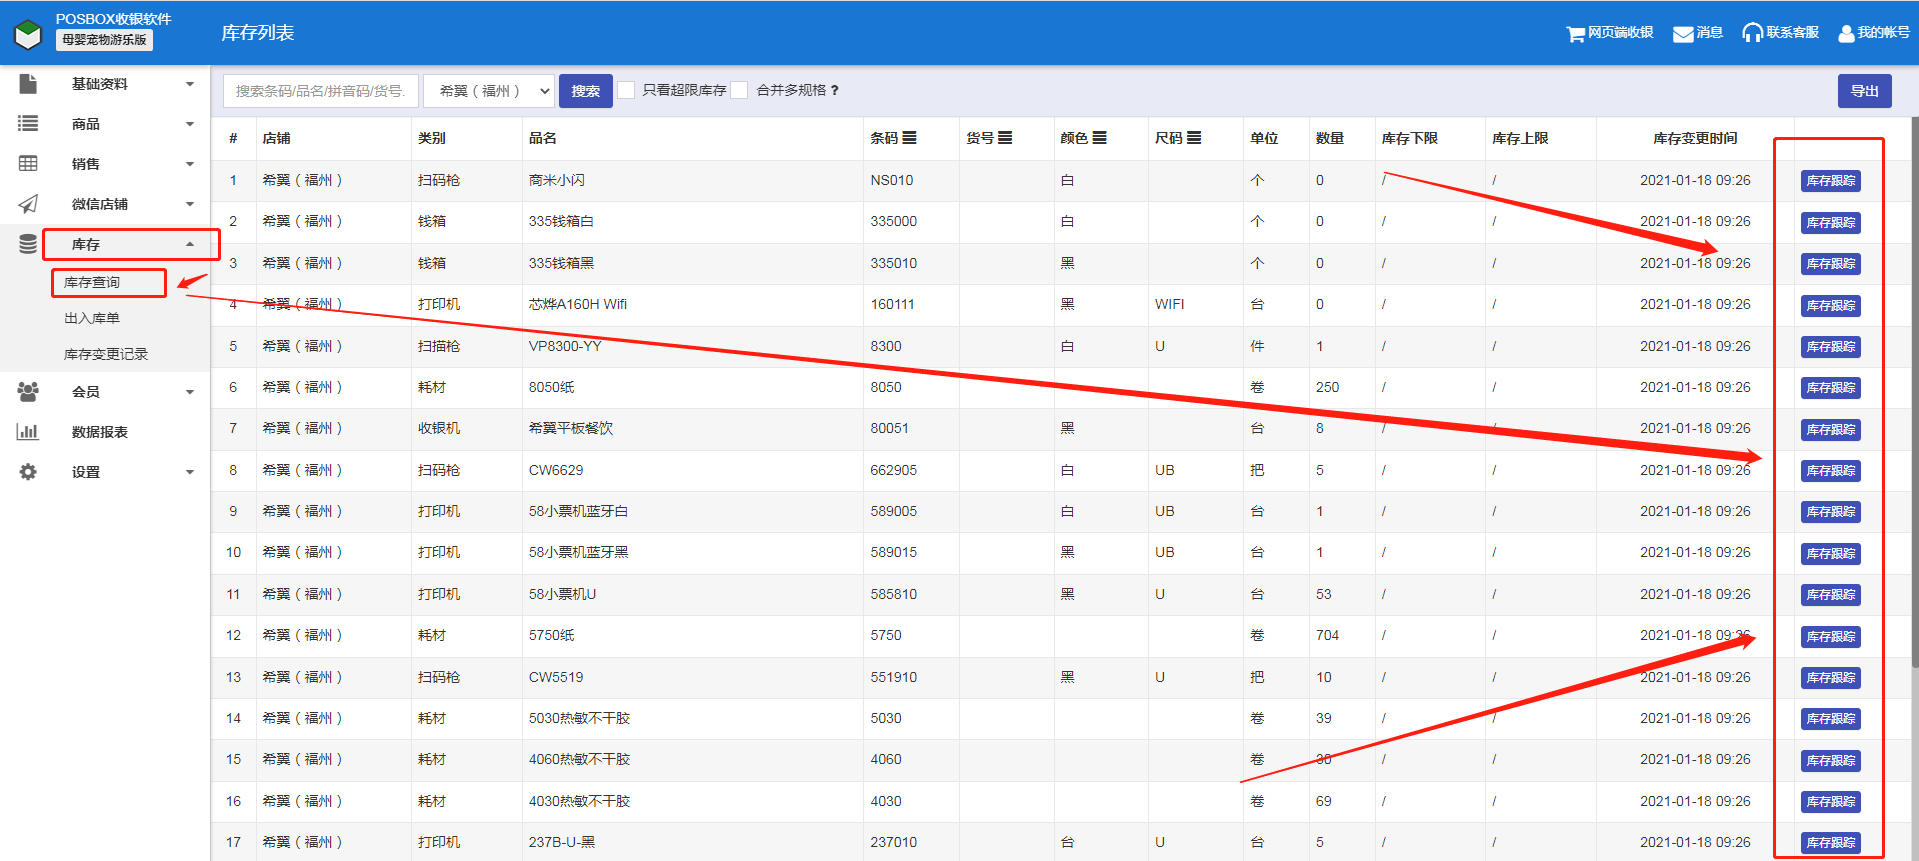Viewport: 1919px width, 861px height.
Task: Collapse the 库存 menu arrow
Action: (x=190, y=244)
